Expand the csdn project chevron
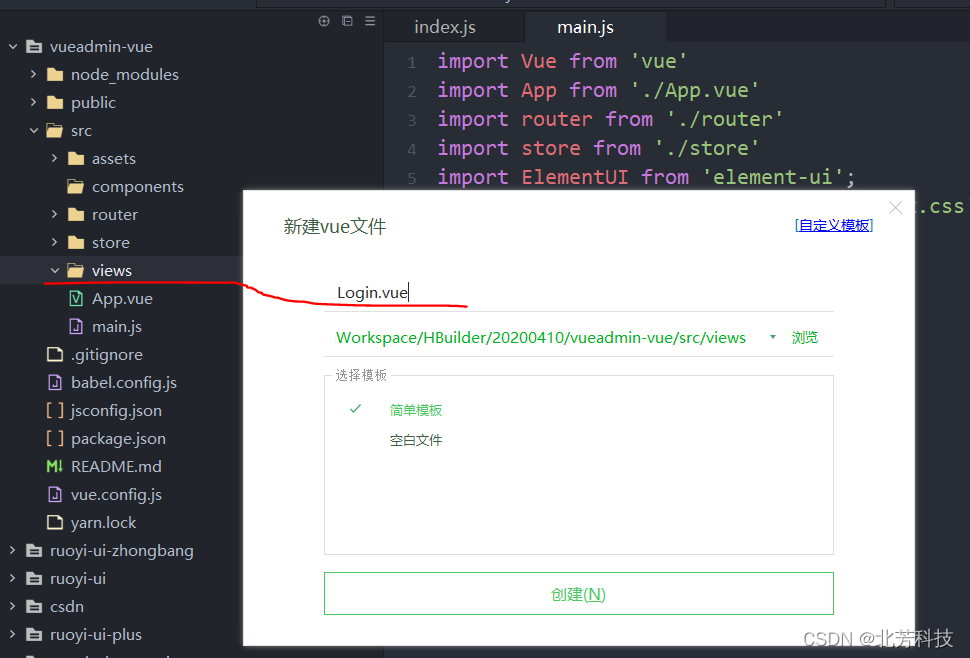This screenshot has width=970, height=658. 12,606
